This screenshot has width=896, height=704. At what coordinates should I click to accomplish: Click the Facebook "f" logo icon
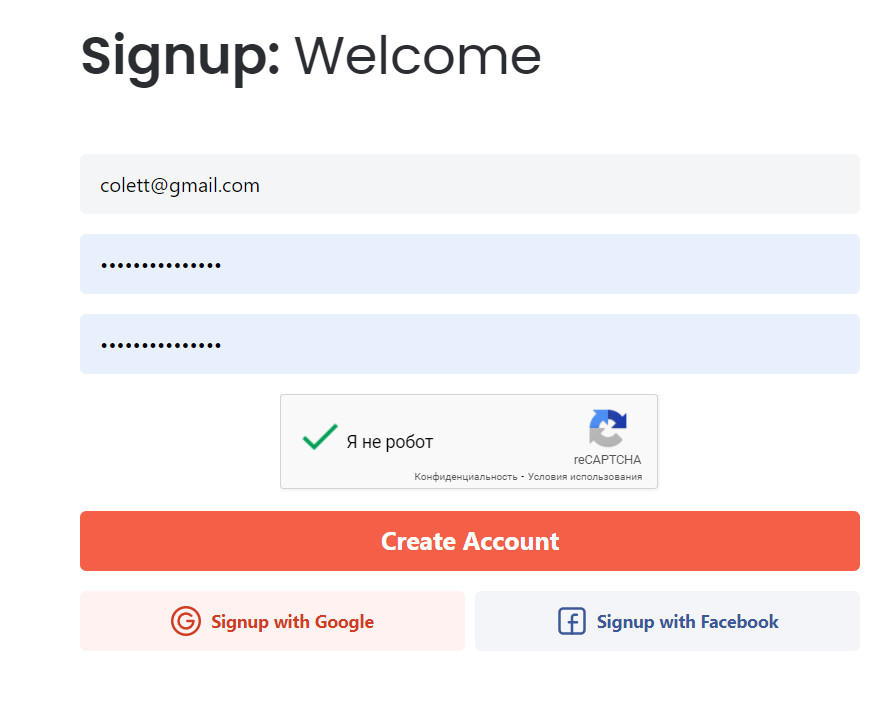(571, 621)
